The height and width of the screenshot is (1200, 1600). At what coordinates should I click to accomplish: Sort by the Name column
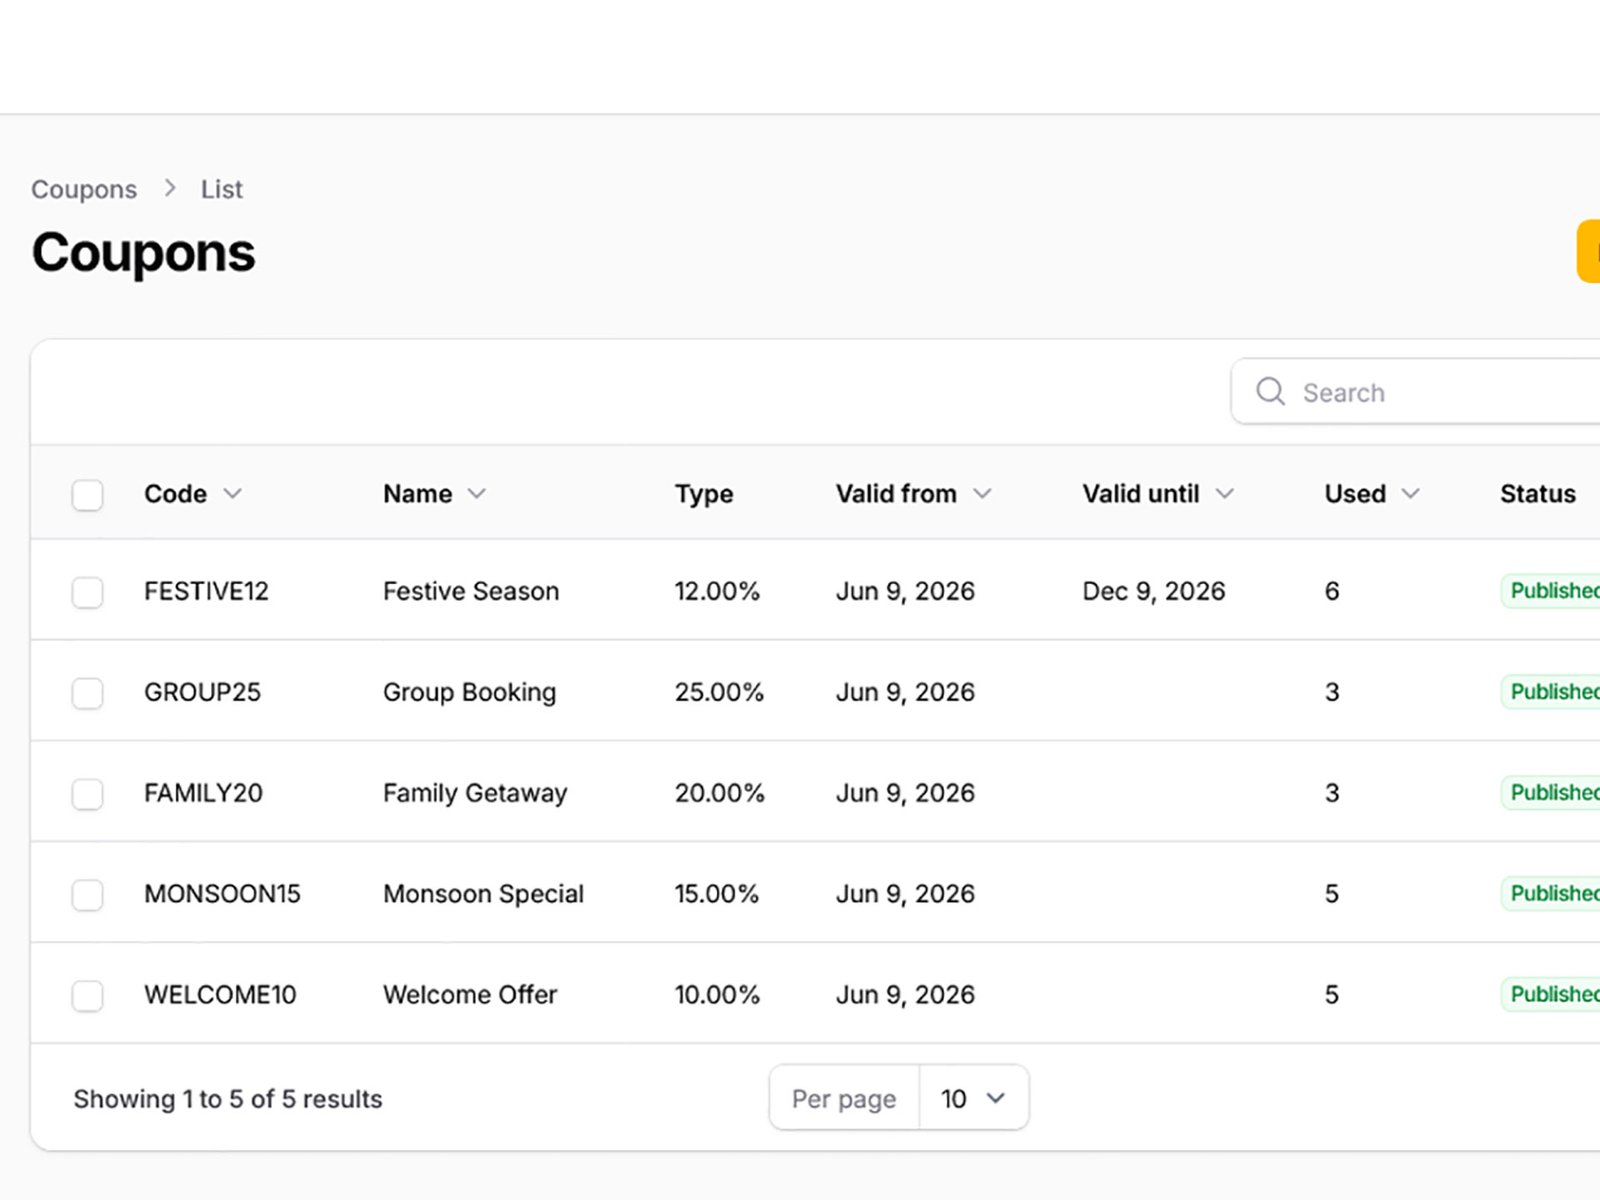[x=434, y=494]
